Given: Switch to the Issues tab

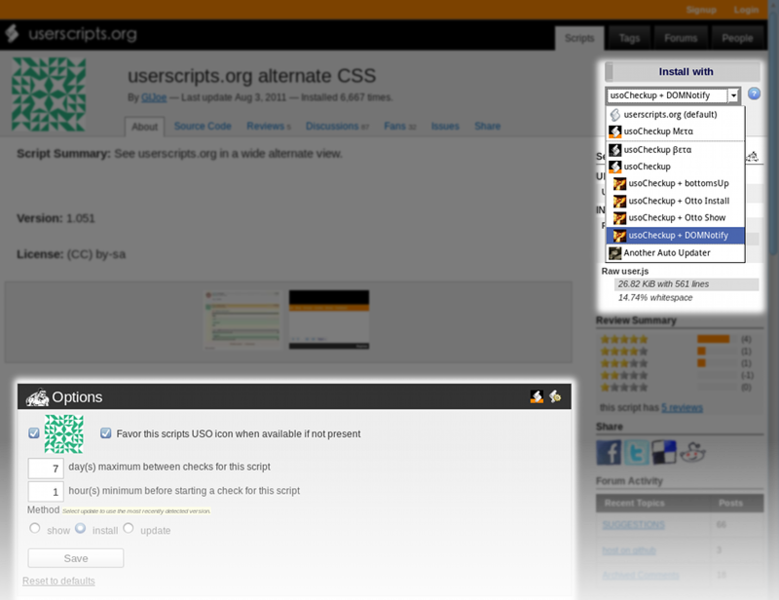Looking at the screenshot, I should pos(445,126).
